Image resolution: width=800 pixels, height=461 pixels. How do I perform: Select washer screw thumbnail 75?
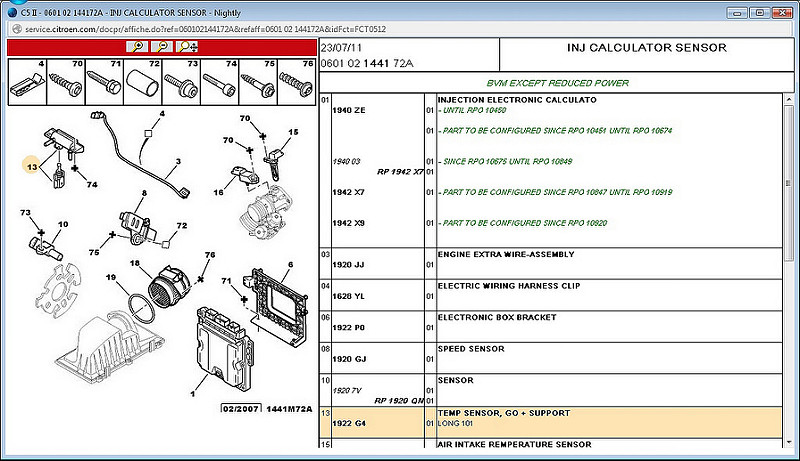(x=258, y=82)
